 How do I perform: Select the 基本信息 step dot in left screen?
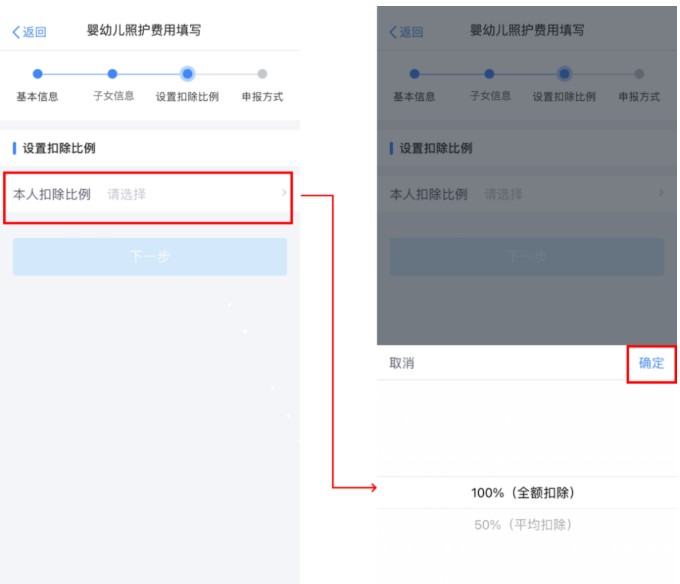(x=38, y=74)
